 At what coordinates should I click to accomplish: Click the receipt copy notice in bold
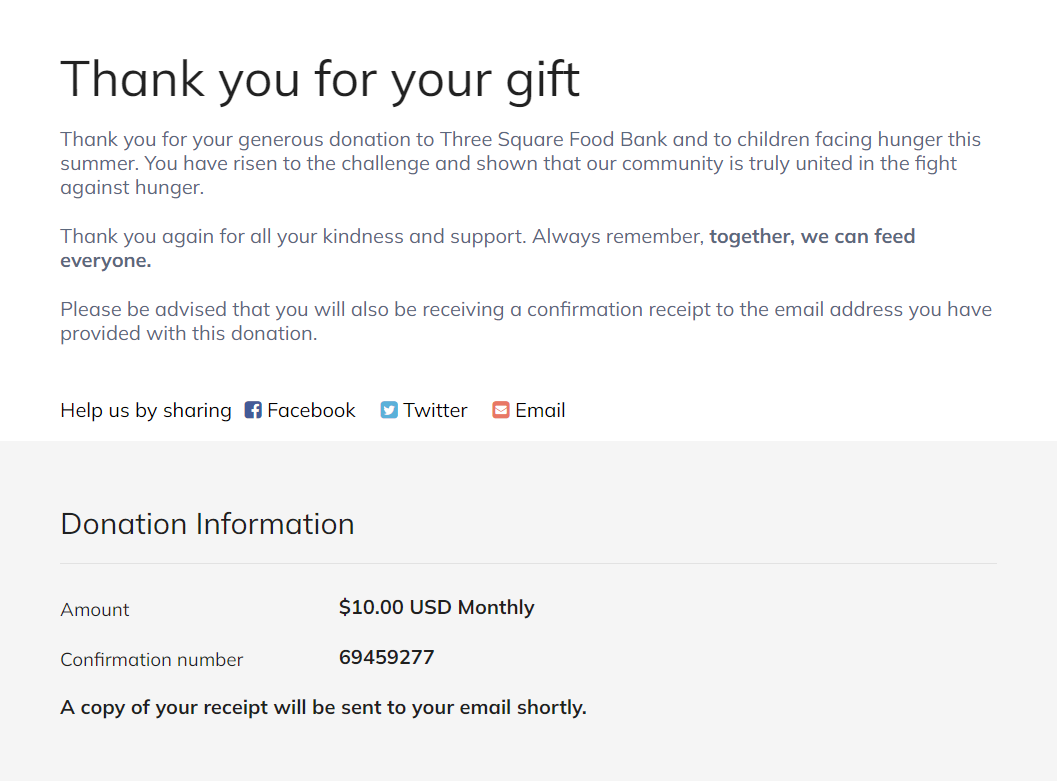pyautogui.click(x=323, y=707)
